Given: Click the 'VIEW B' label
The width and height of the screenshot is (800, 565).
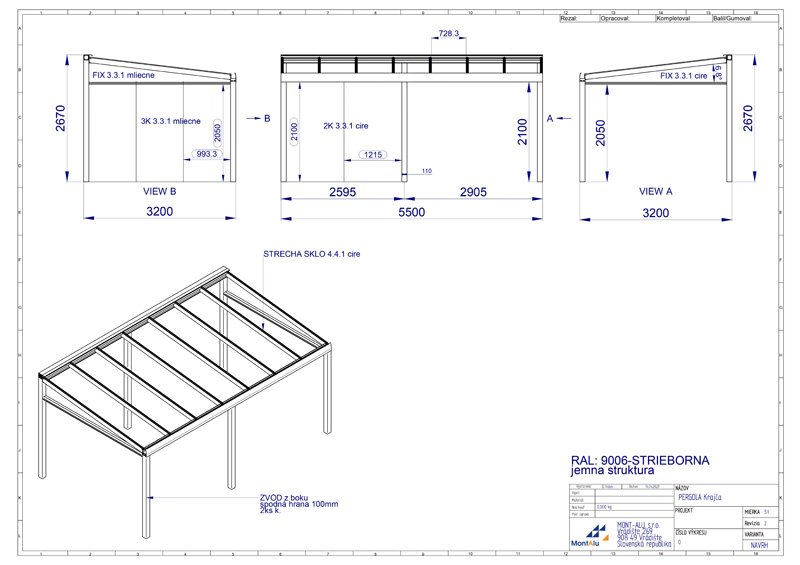Looking at the screenshot, I should pos(160,191).
